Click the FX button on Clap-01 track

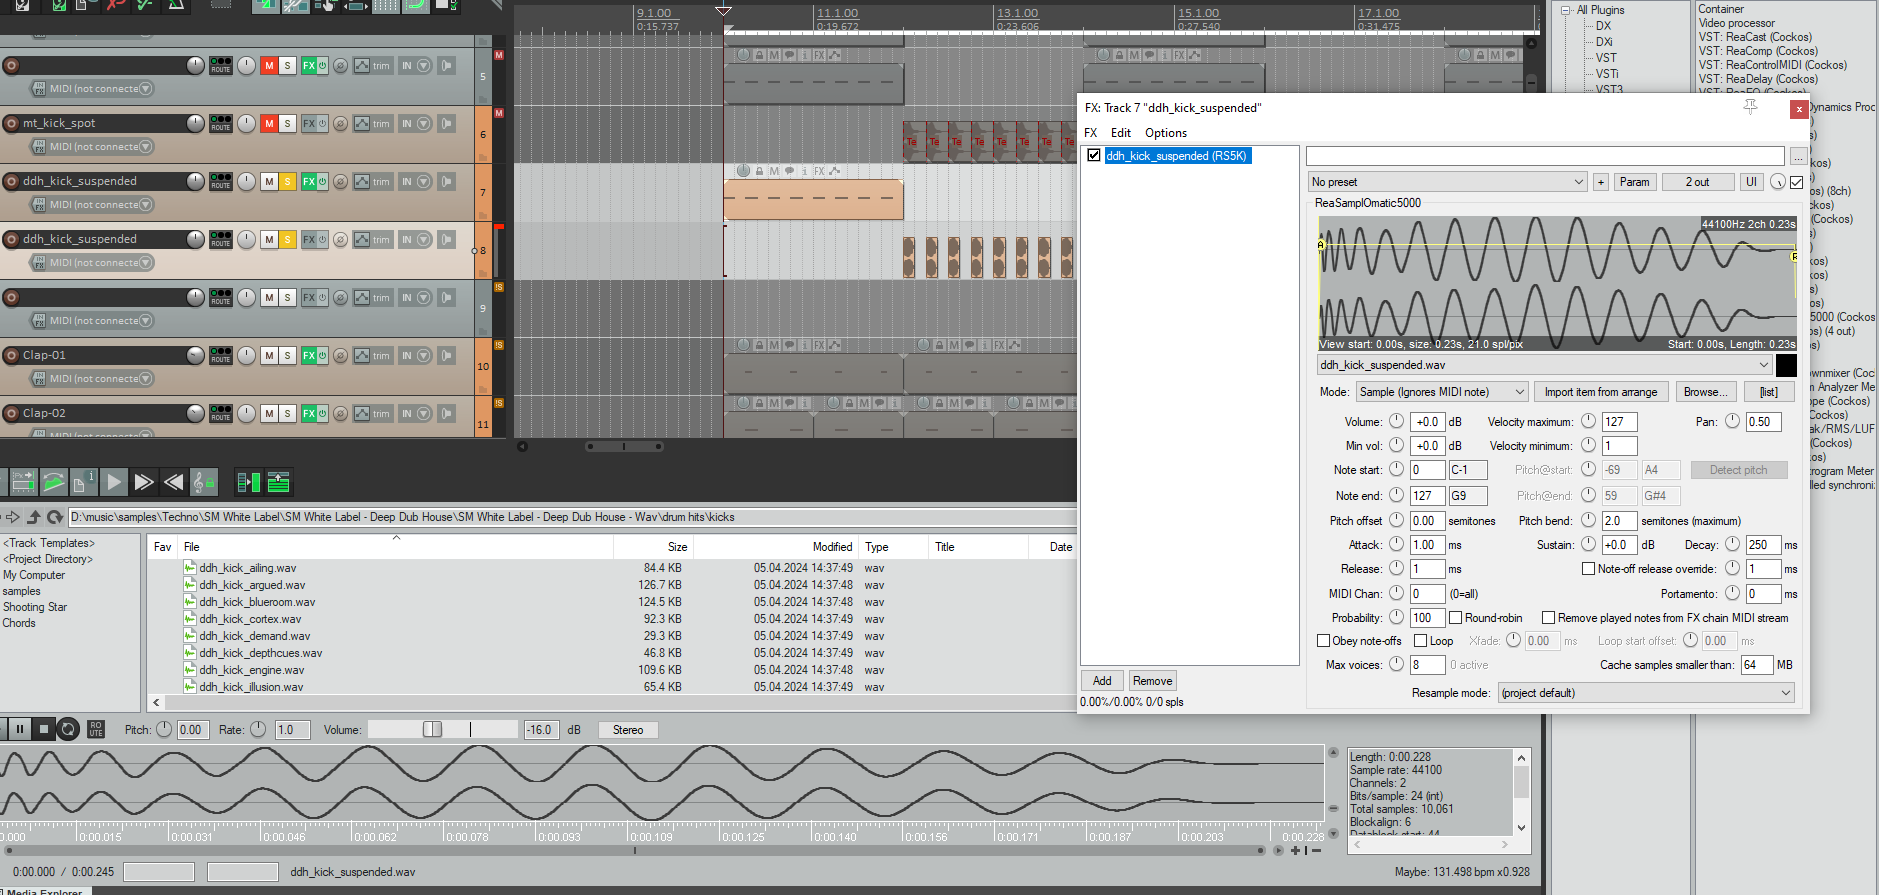pyautogui.click(x=309, y=355)
